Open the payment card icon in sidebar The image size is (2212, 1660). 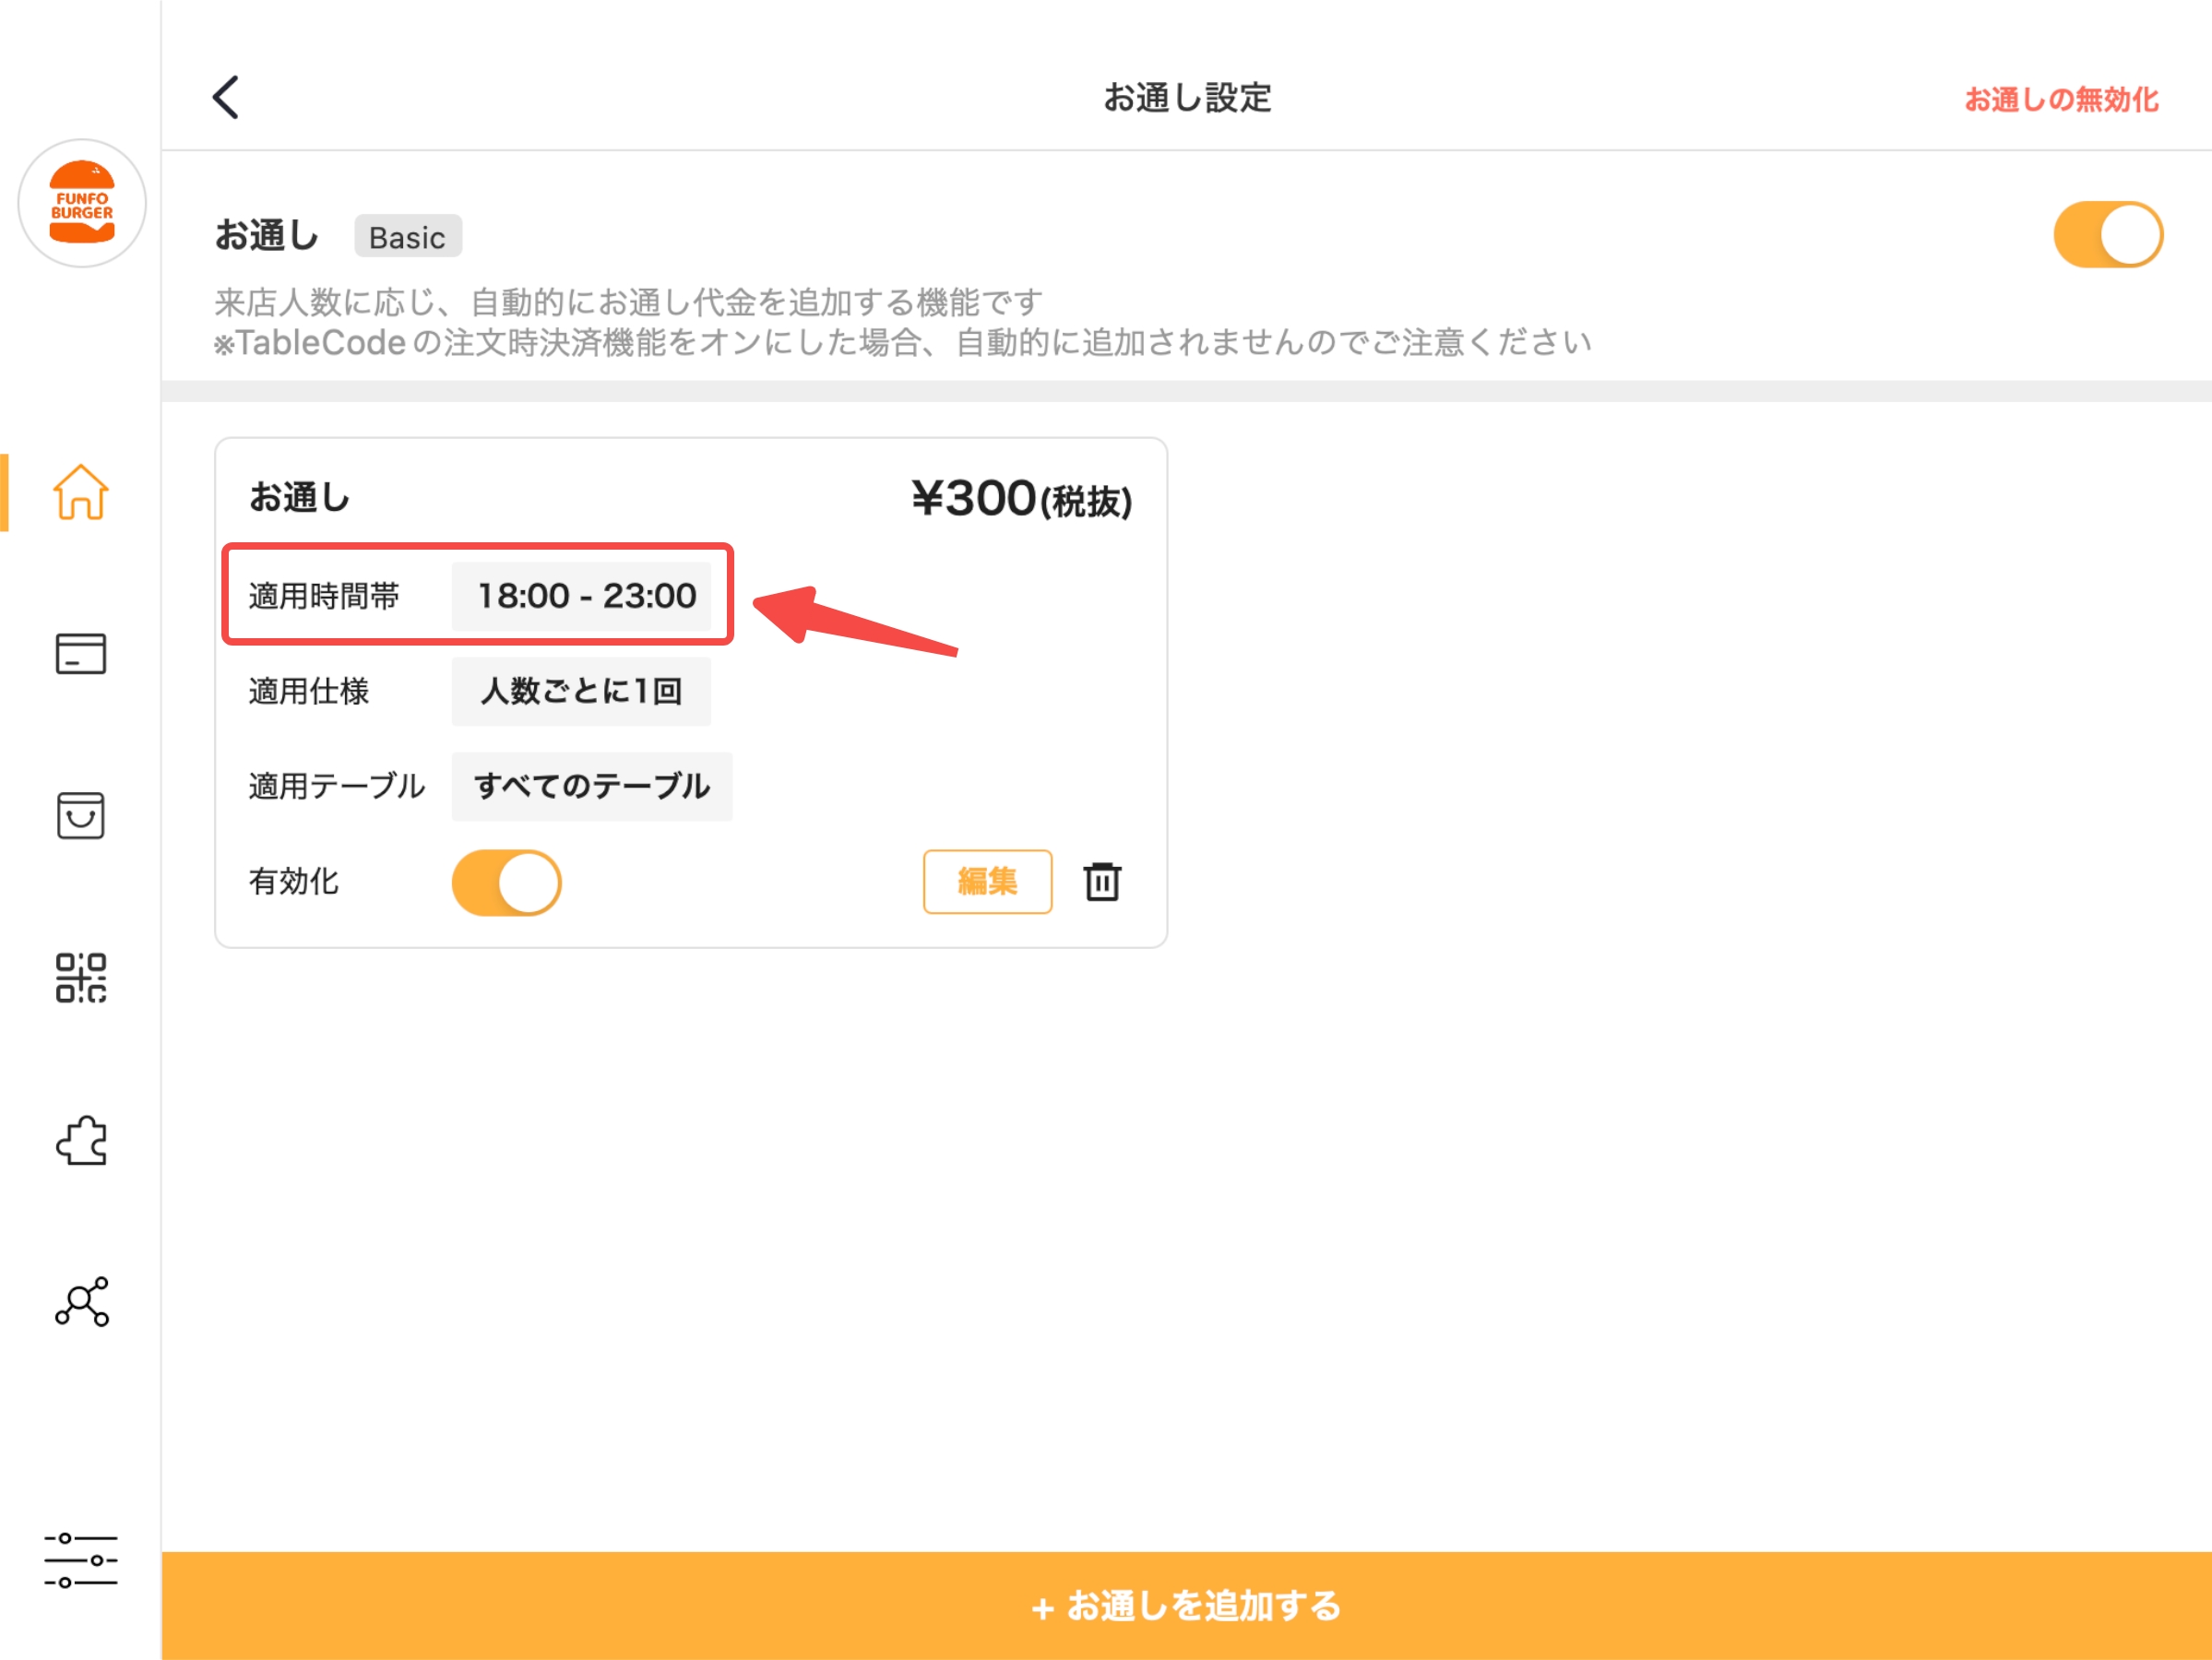(x=81, y=654)
